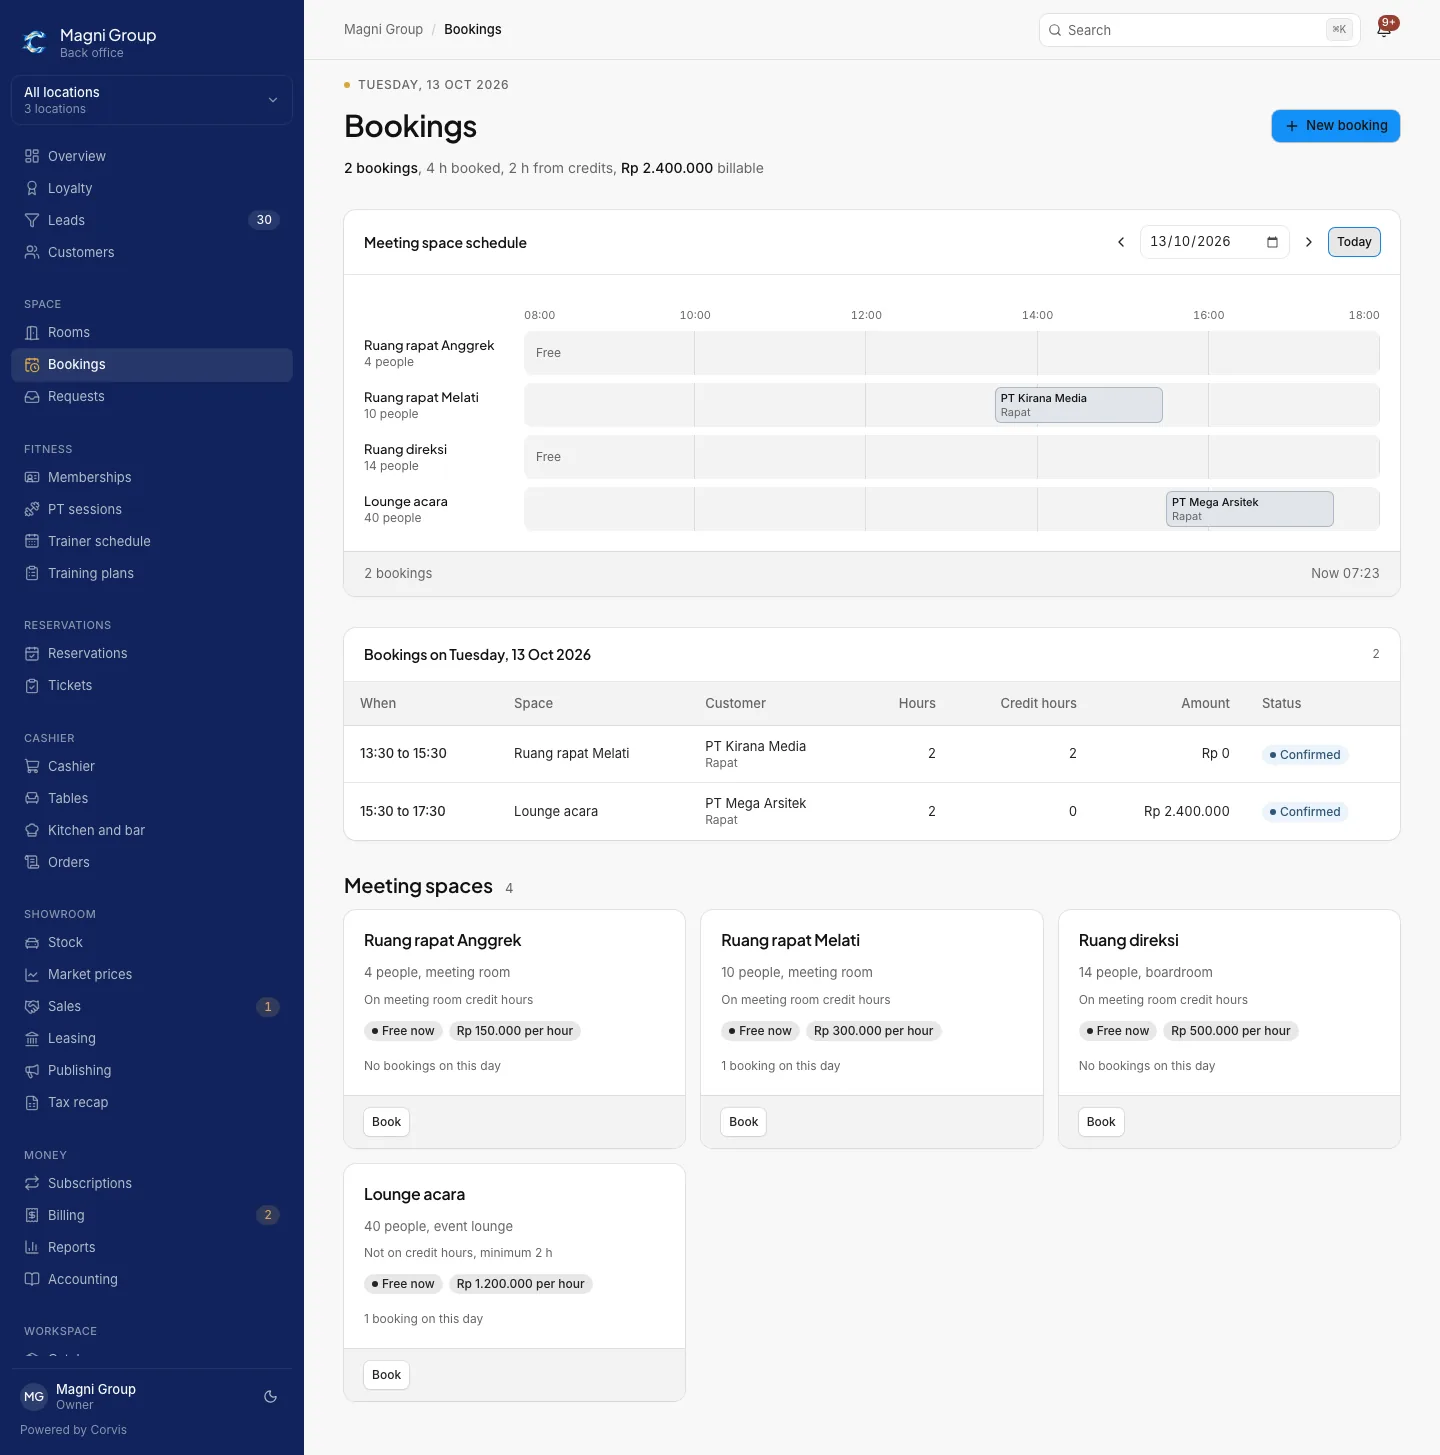
Task: Navigate to Kitchen and bar
Action: tap(152, 830)
